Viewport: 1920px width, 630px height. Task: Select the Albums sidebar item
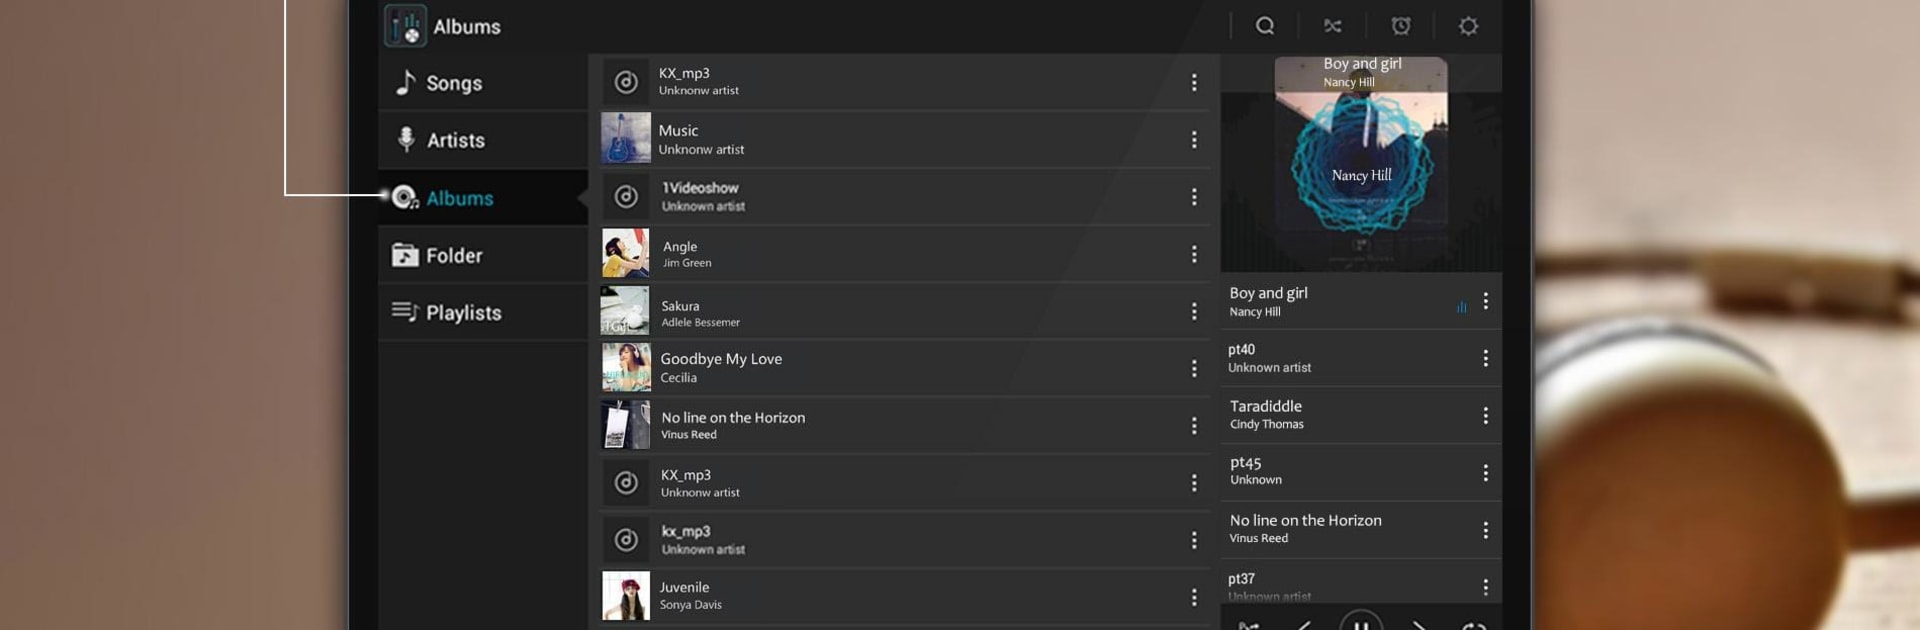pos(459,198)
